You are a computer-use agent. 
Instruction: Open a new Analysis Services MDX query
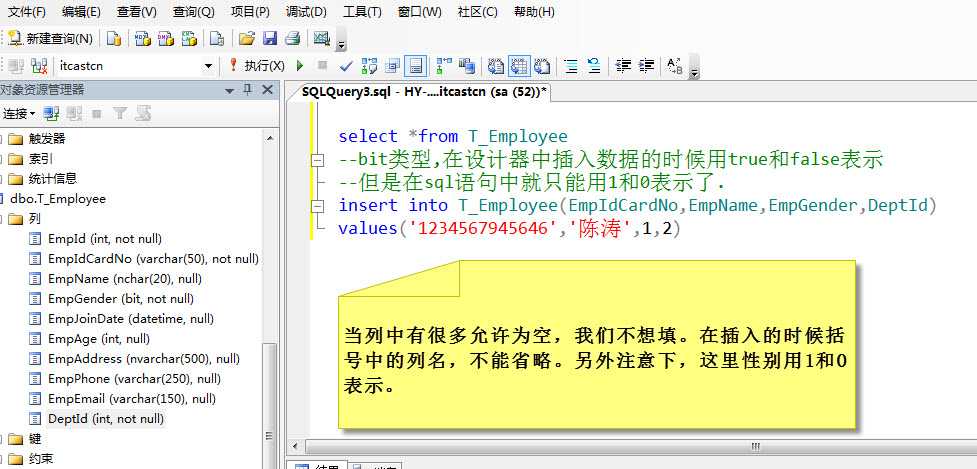click(x=143, y=39)
